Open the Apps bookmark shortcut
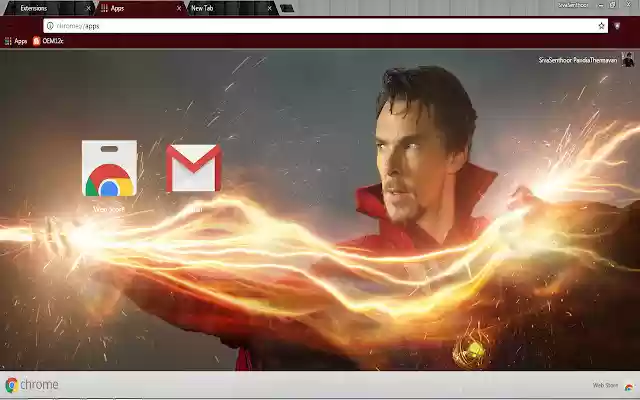The image size is (640, 400). 16,41
